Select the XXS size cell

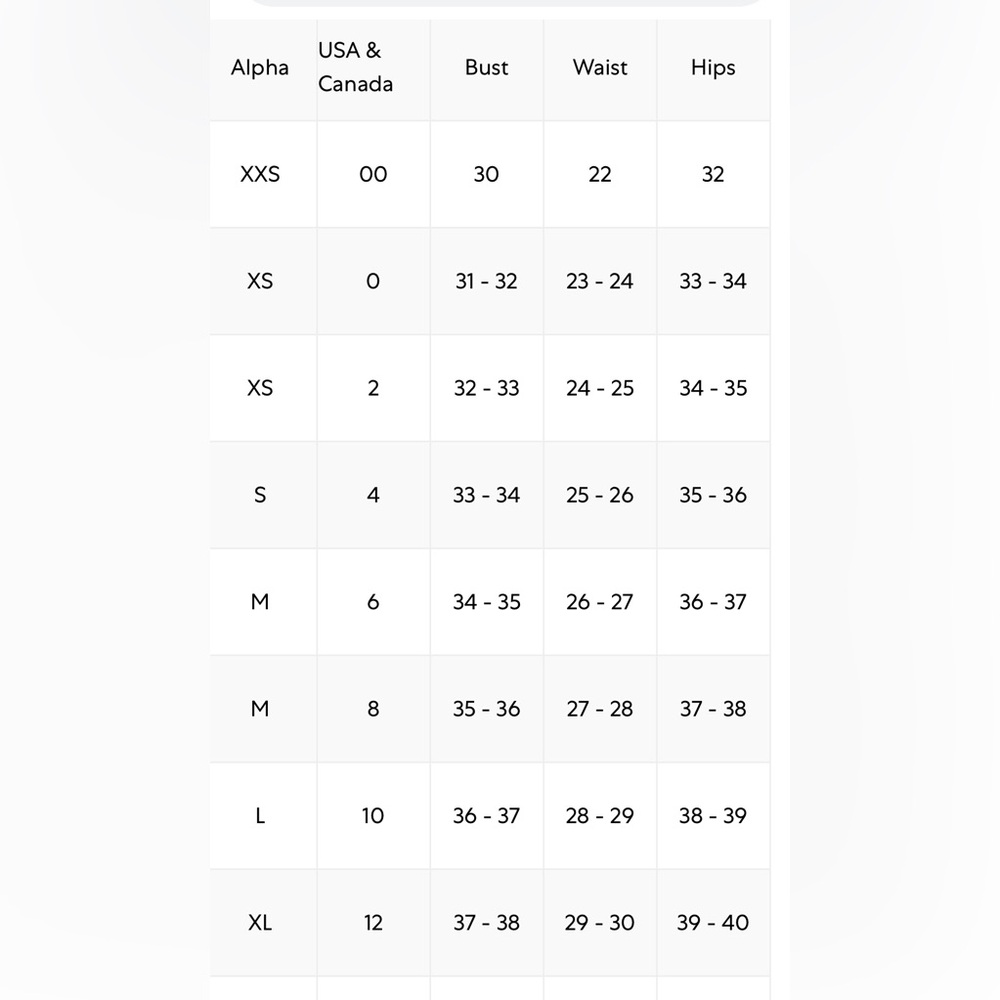pyautogui.click(x=260, y=174)
